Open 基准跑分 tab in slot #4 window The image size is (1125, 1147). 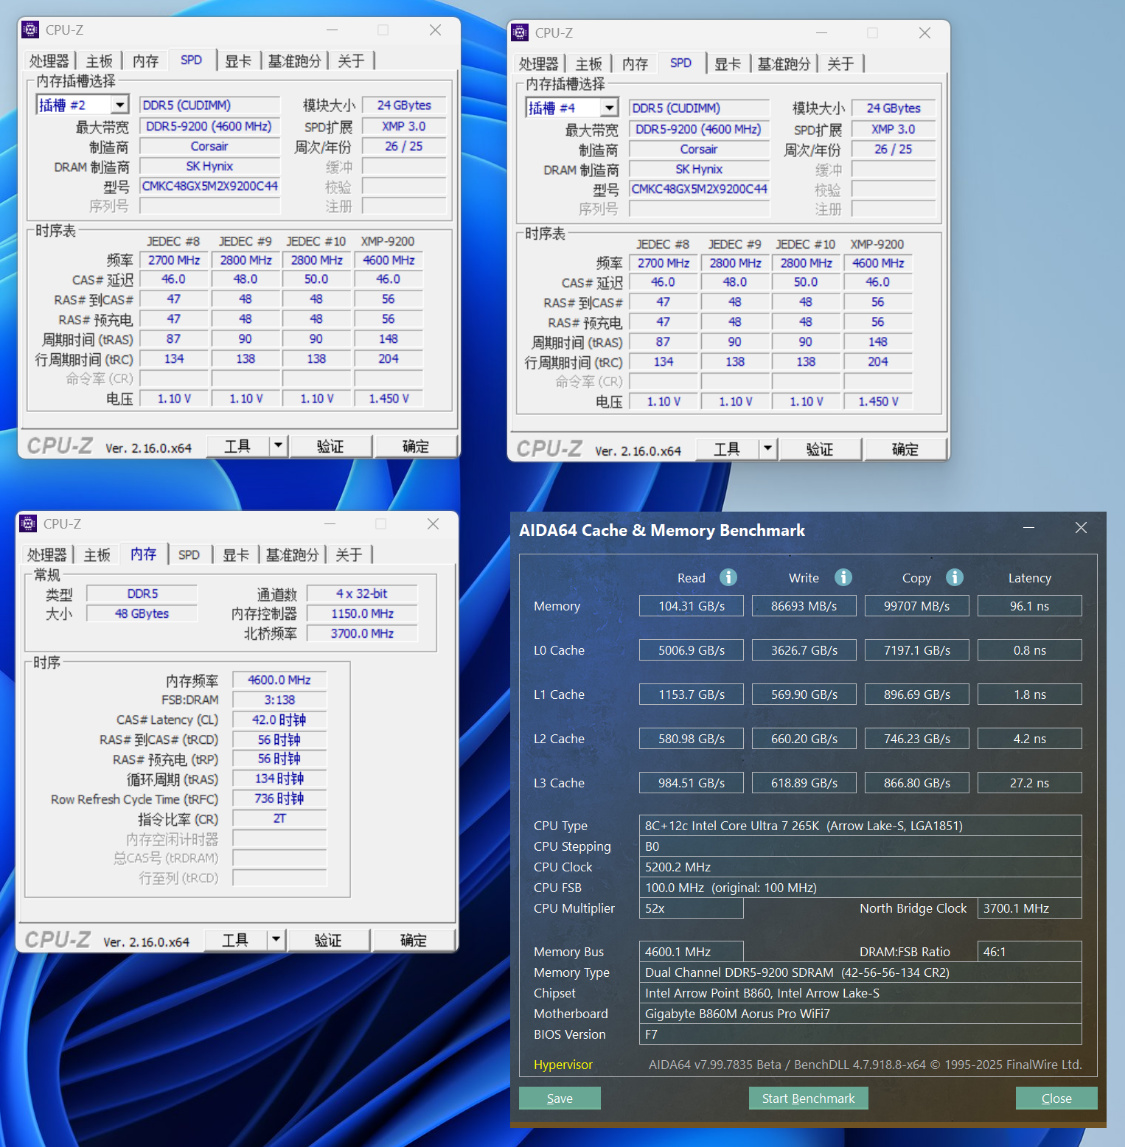(783, 64)
